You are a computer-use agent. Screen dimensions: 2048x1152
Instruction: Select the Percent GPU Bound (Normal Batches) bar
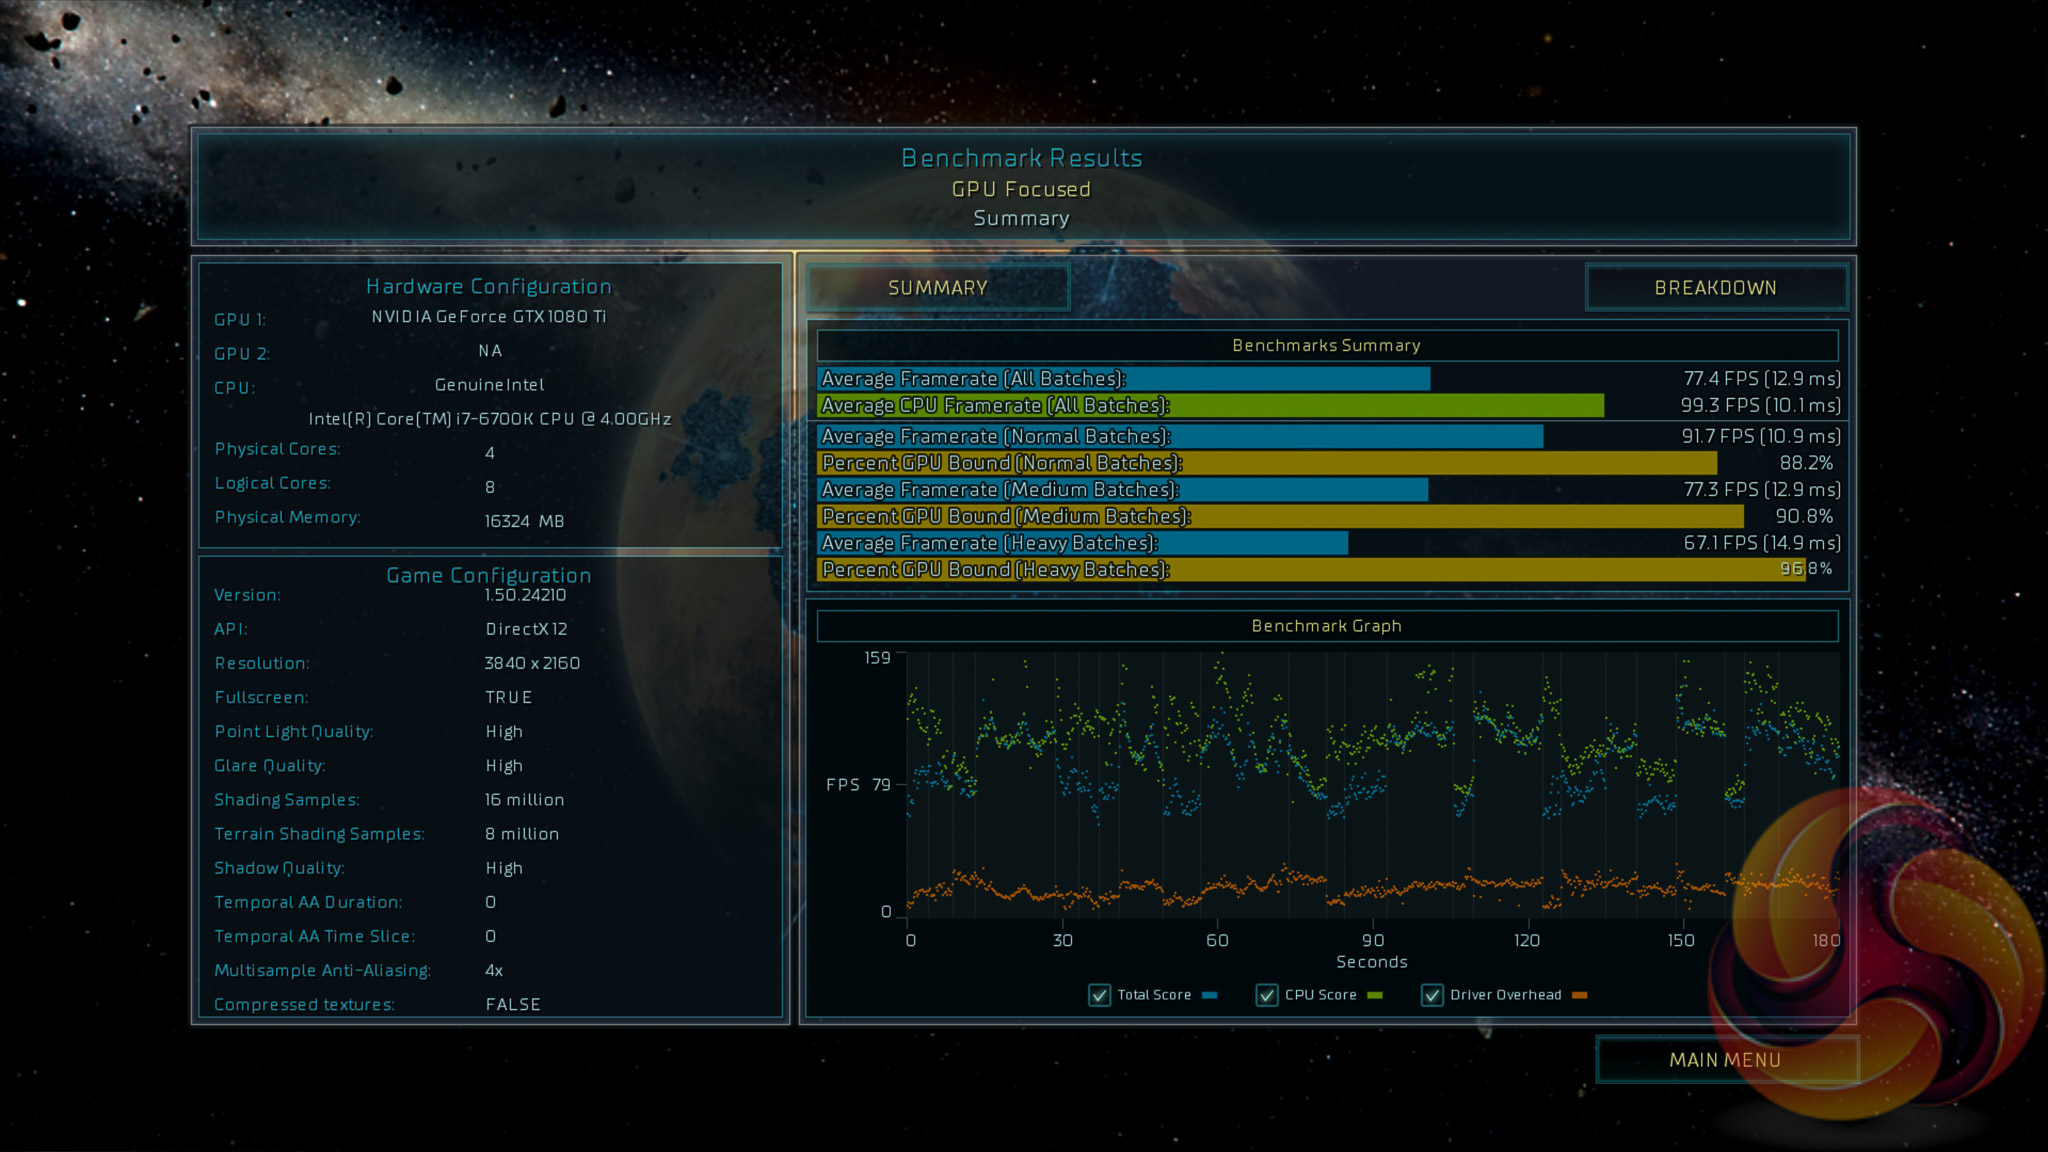coord(1266,463)
